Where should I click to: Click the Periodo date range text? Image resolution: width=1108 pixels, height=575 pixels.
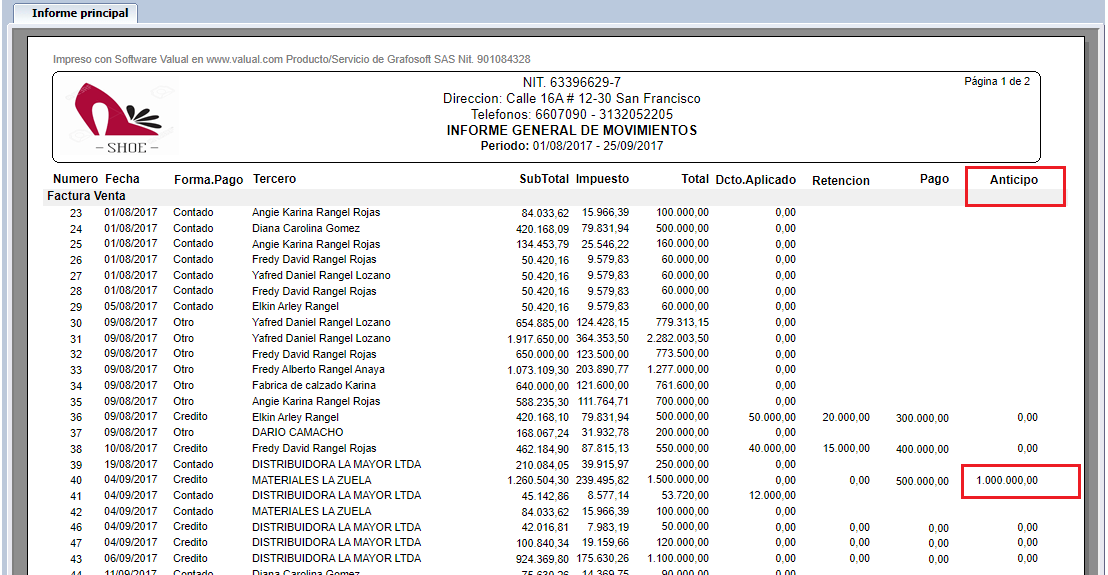[x=572, y=145]
